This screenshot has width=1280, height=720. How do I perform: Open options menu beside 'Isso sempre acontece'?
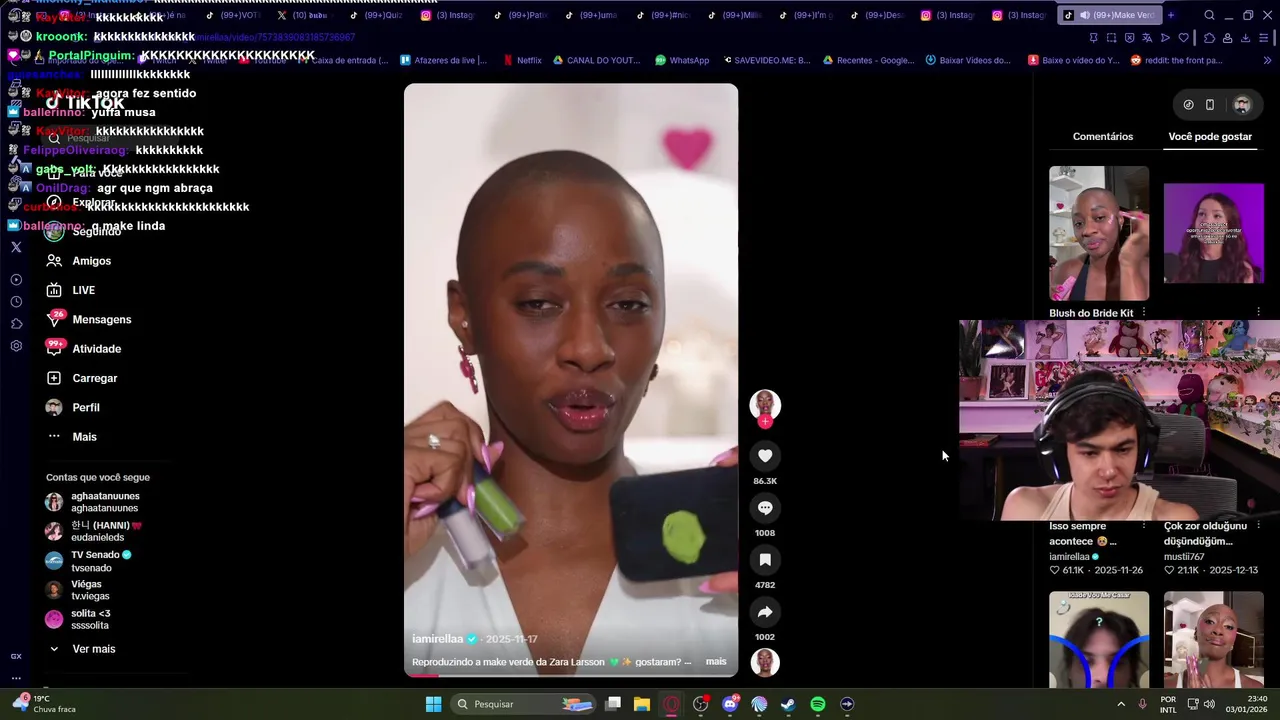[1144, 526]
